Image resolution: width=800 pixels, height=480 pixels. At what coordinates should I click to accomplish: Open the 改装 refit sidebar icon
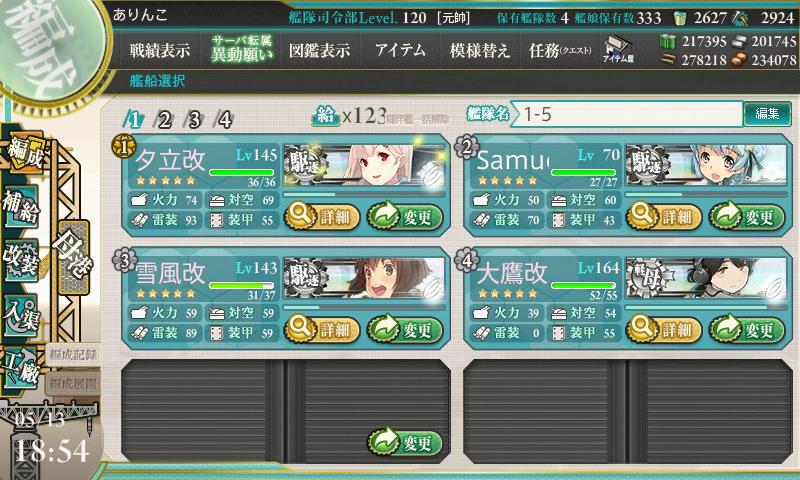tap(20, 260)
